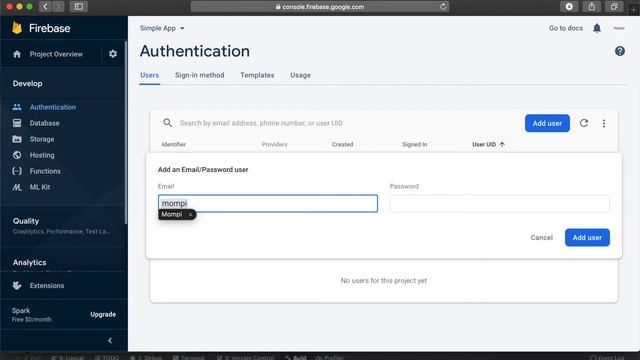Click the Firebase flame logo
This screenshot has height=360, width=640.
pyautogui.click(x=17, y=28)
